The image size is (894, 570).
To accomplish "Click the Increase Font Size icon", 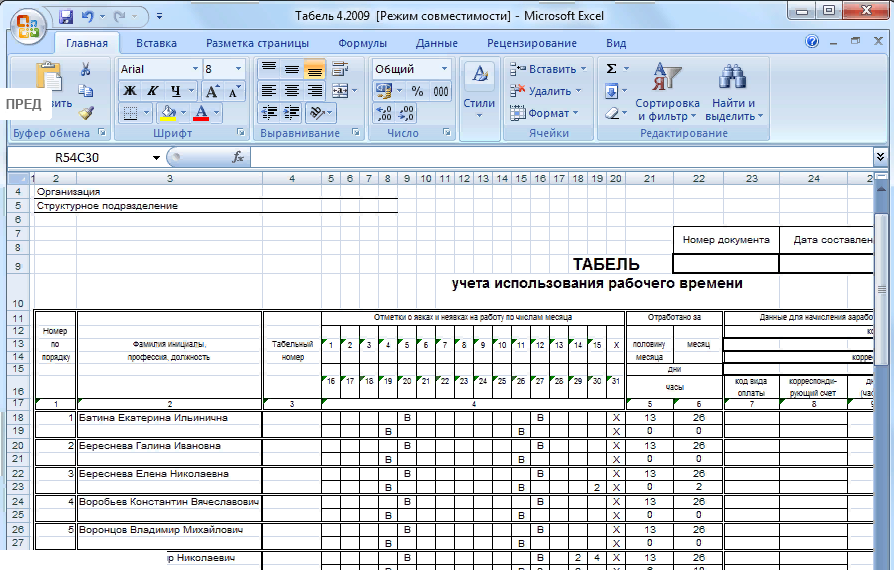I will point(212,91).
